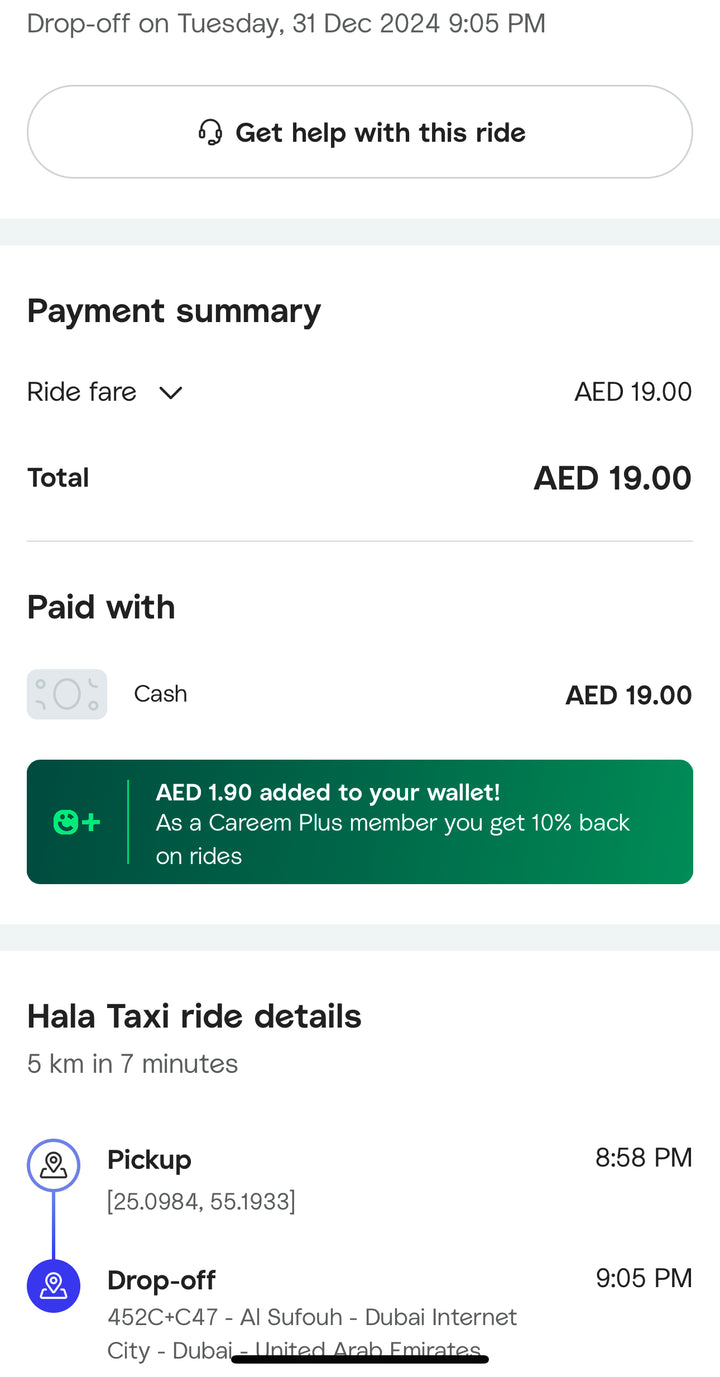Tap the Get help with this ride button

pyautogui.click(x=360, y=132)
